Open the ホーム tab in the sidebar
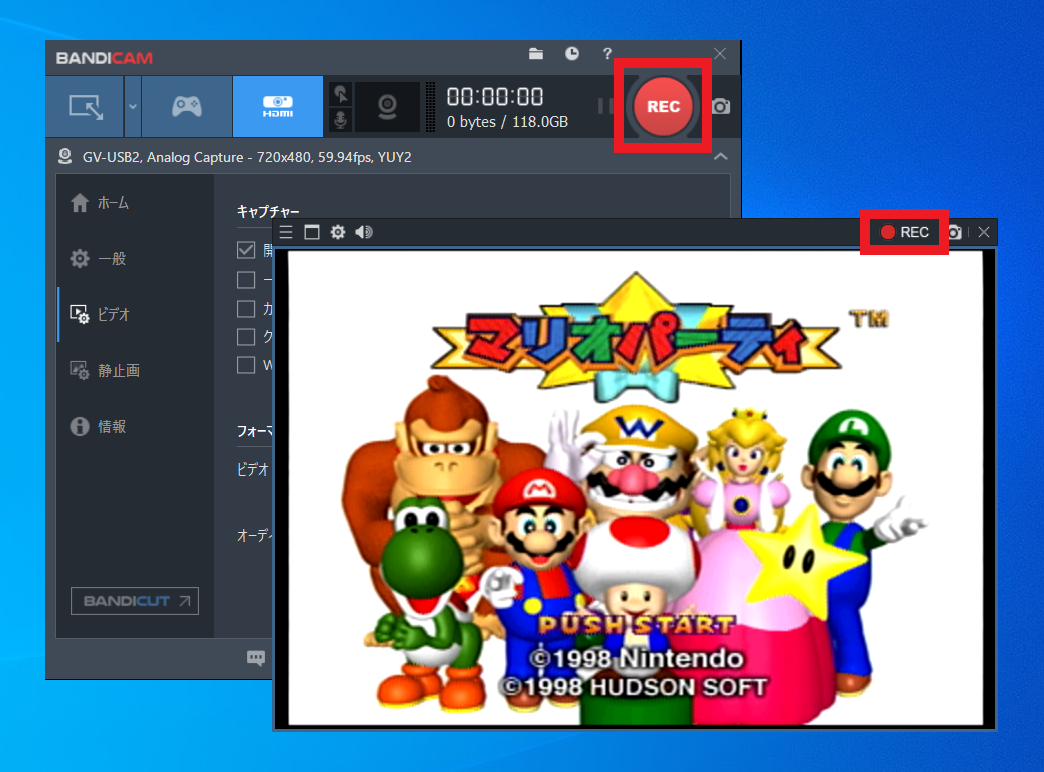 click(100, 202)
